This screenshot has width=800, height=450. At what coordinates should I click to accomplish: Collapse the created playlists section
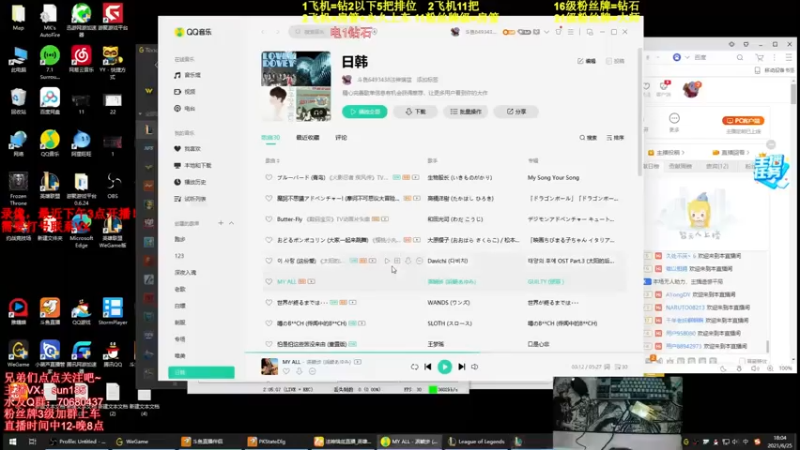231,223
